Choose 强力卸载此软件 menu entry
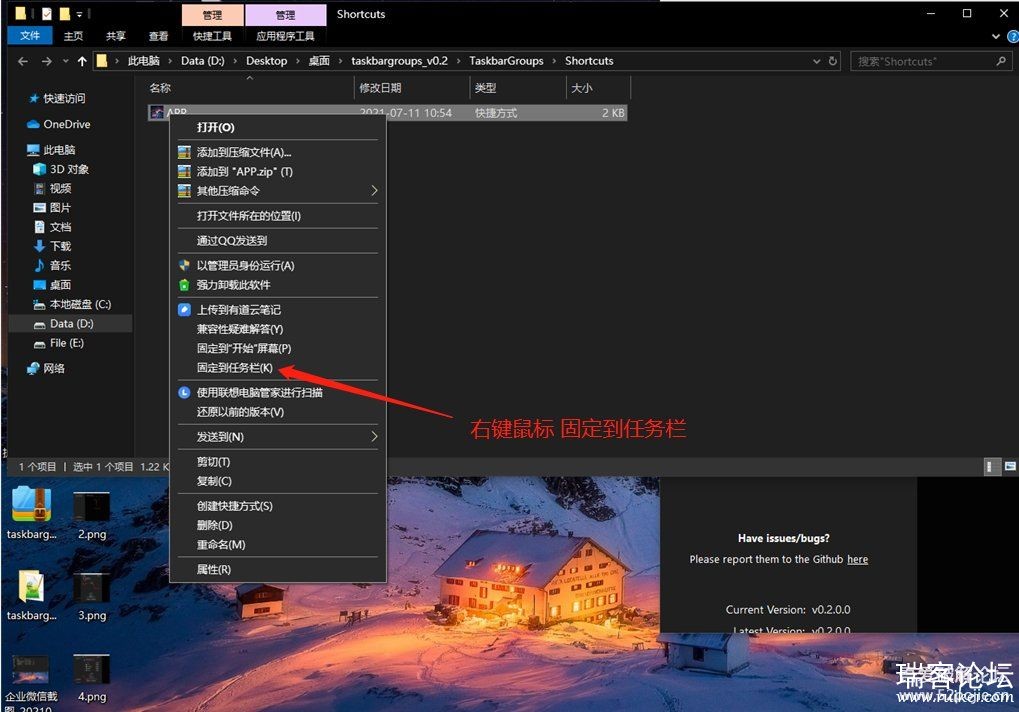Image resolution: width=1019 pixels, height=712 pixels. click(277, 285)
